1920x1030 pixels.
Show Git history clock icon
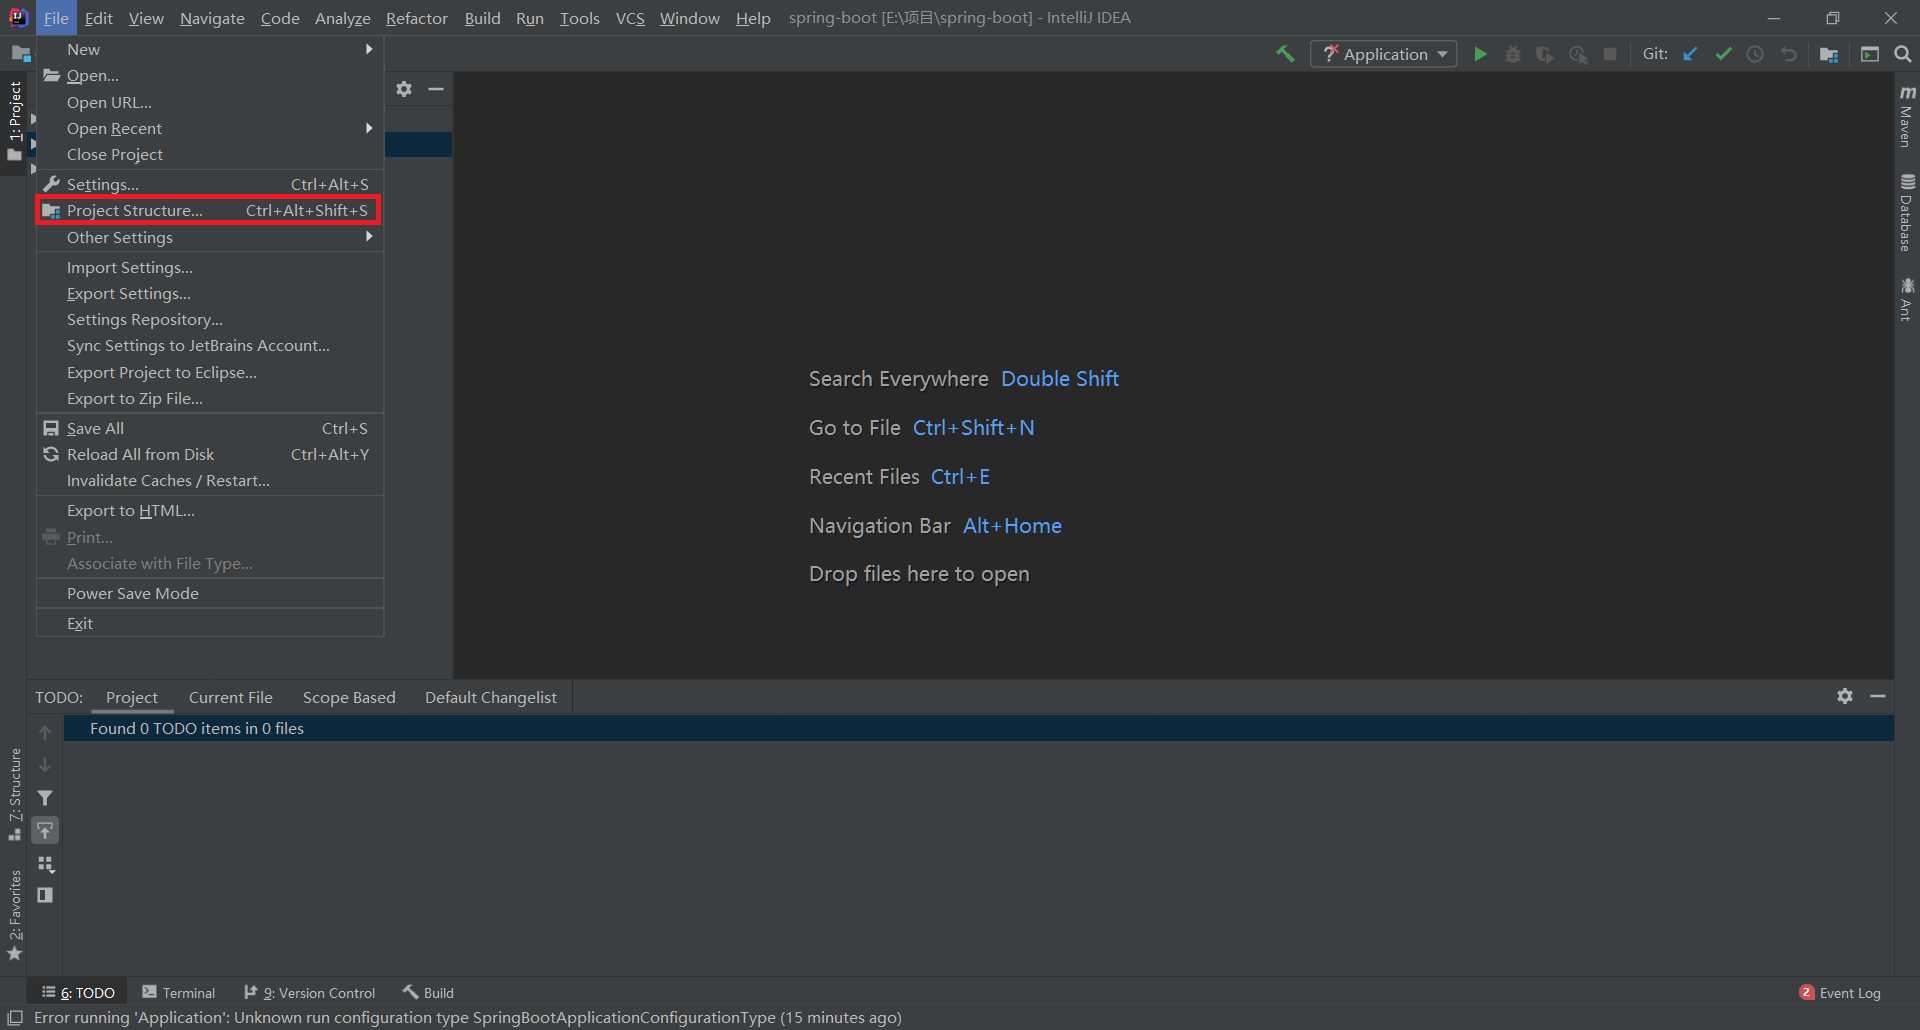[1755, 54]
